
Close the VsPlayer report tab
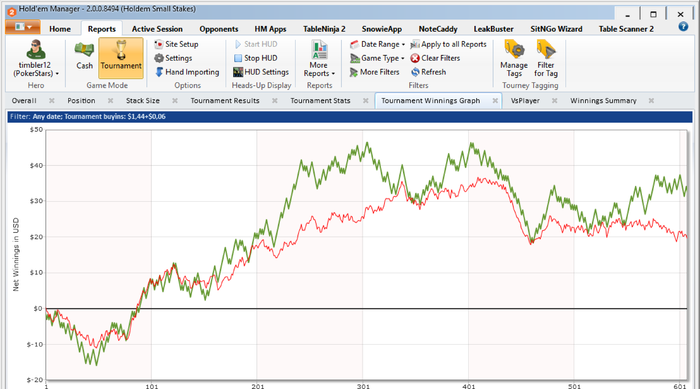pyautogui.click(x=554, y=101)
